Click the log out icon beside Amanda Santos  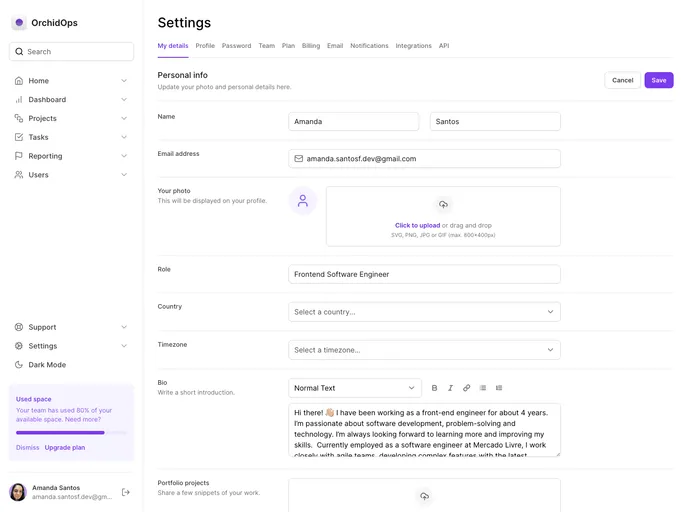126,492
